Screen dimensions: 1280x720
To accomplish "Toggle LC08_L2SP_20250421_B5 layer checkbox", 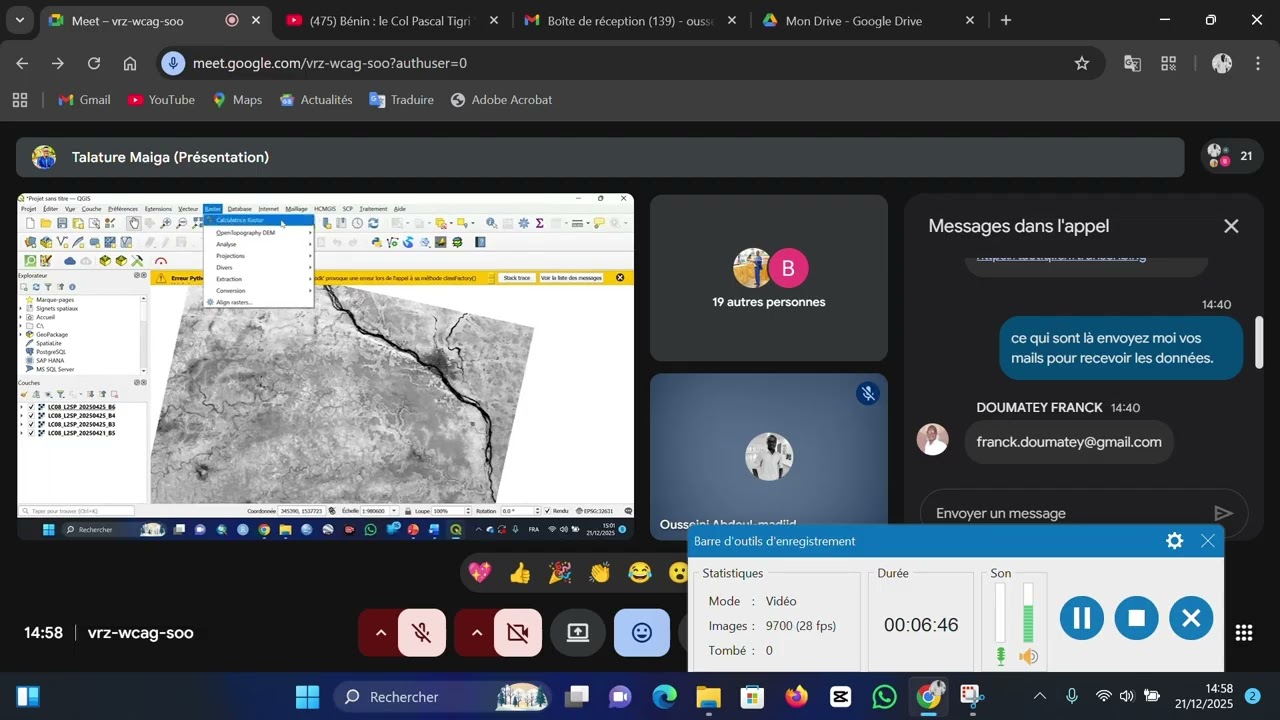I will click(31, 433).
